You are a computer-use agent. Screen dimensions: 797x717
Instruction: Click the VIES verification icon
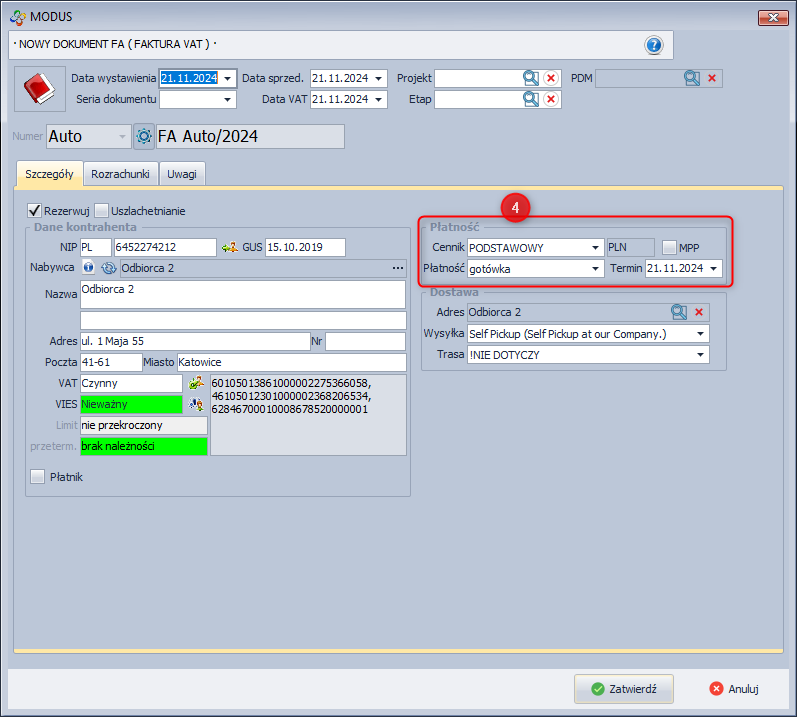tap(196, 404)
